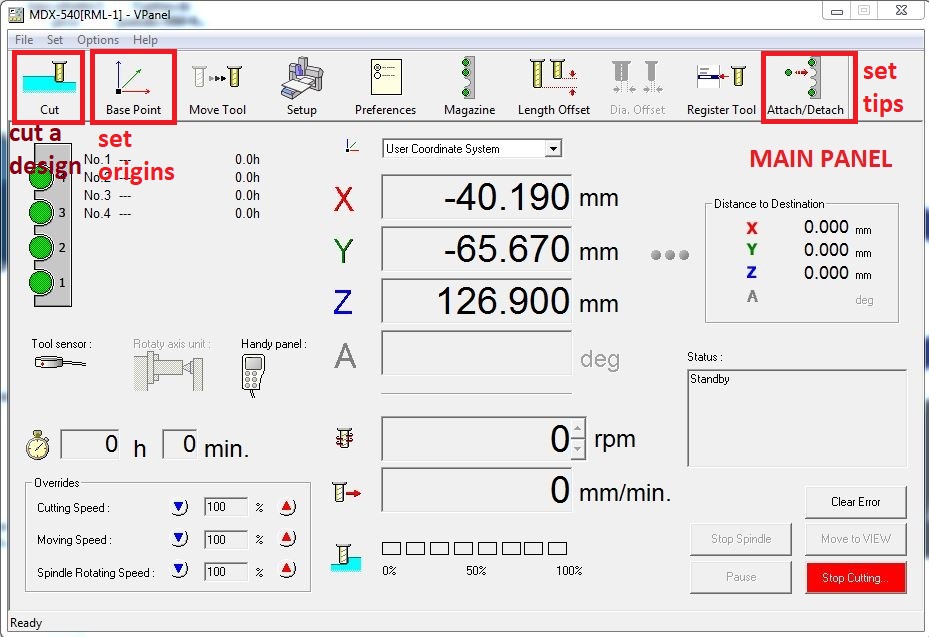This screenshot has width=929, height=637.
Task: Click the VPanel title bar app icon
Action: (16, 14)
